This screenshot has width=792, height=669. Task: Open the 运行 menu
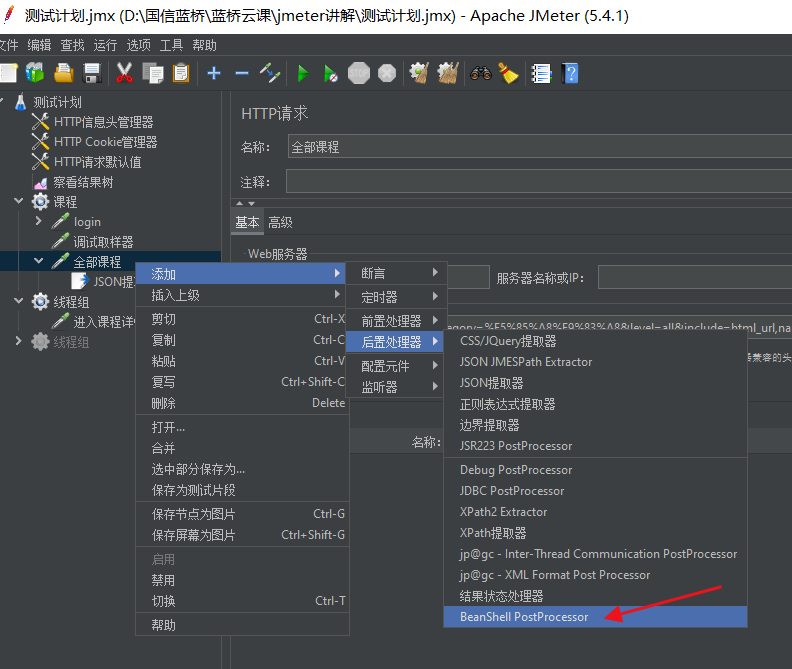click(105, 45)
